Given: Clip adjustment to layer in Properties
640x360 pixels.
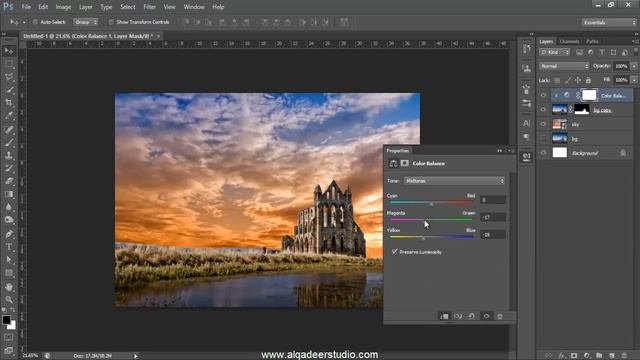Looking at the screenshot, I should pyautogui.click(x=444, y=316).
